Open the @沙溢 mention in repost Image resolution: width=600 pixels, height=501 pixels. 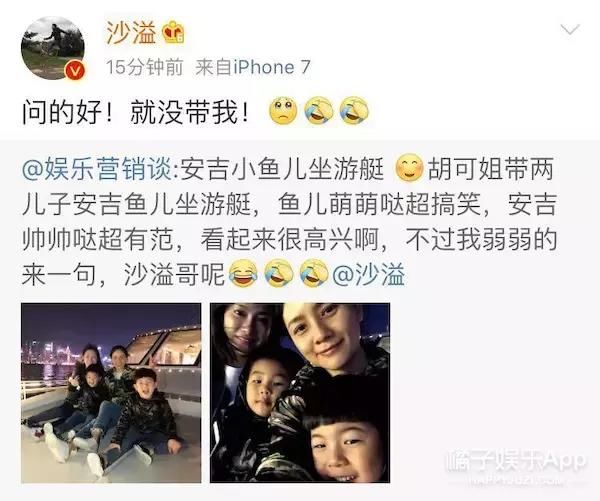click(x=368, y=275)
